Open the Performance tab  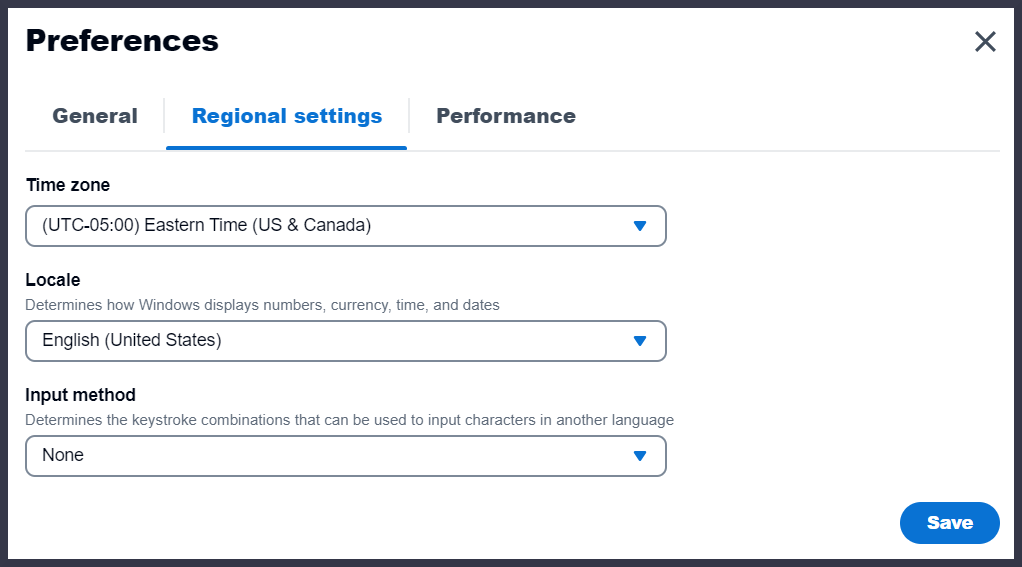pyautogui.click(x=506, y=116)
